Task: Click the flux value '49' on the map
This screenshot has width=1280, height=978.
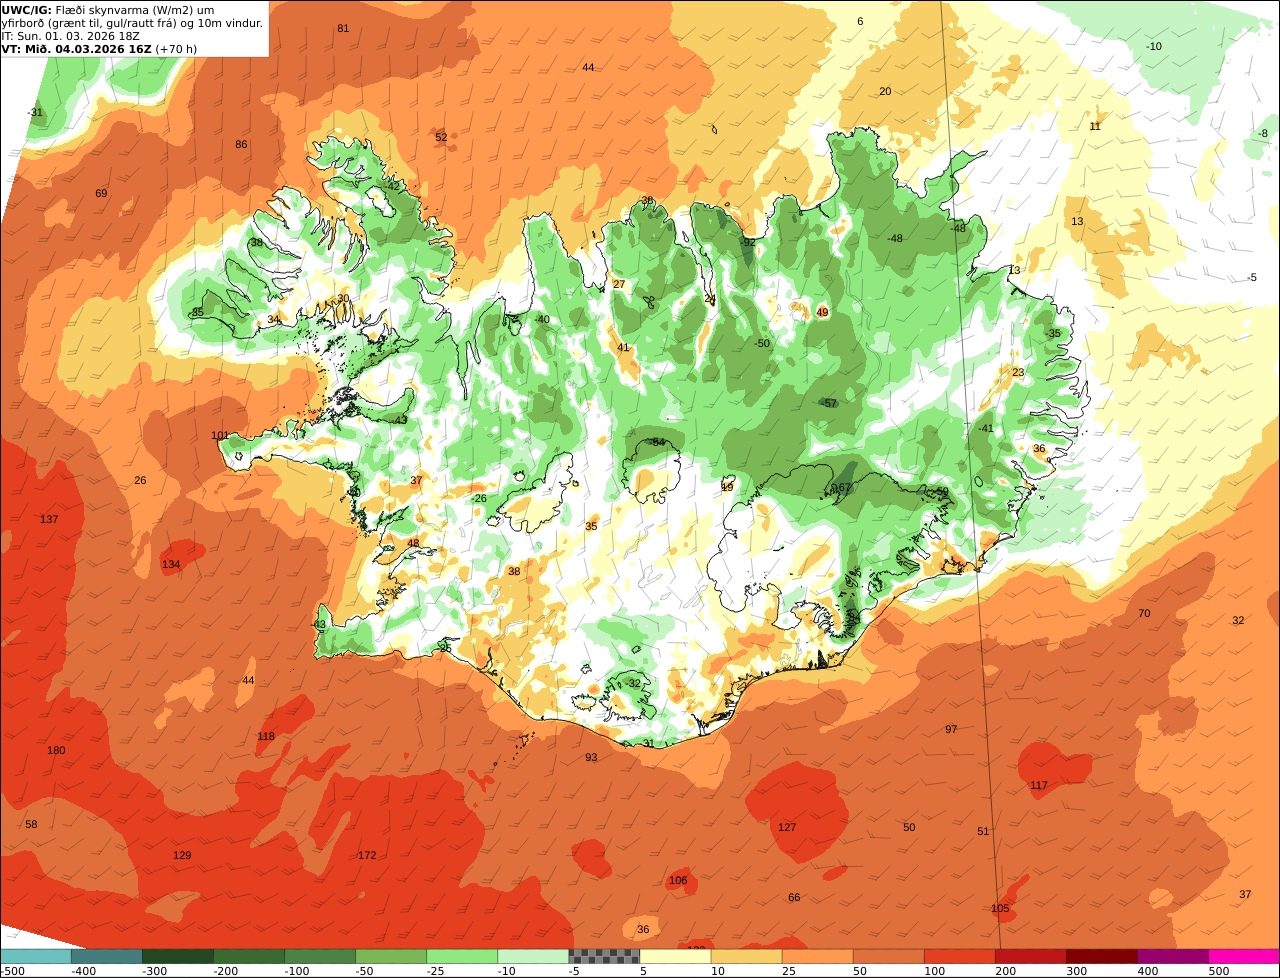Action: pyautogui.click(x=822, y=312)
